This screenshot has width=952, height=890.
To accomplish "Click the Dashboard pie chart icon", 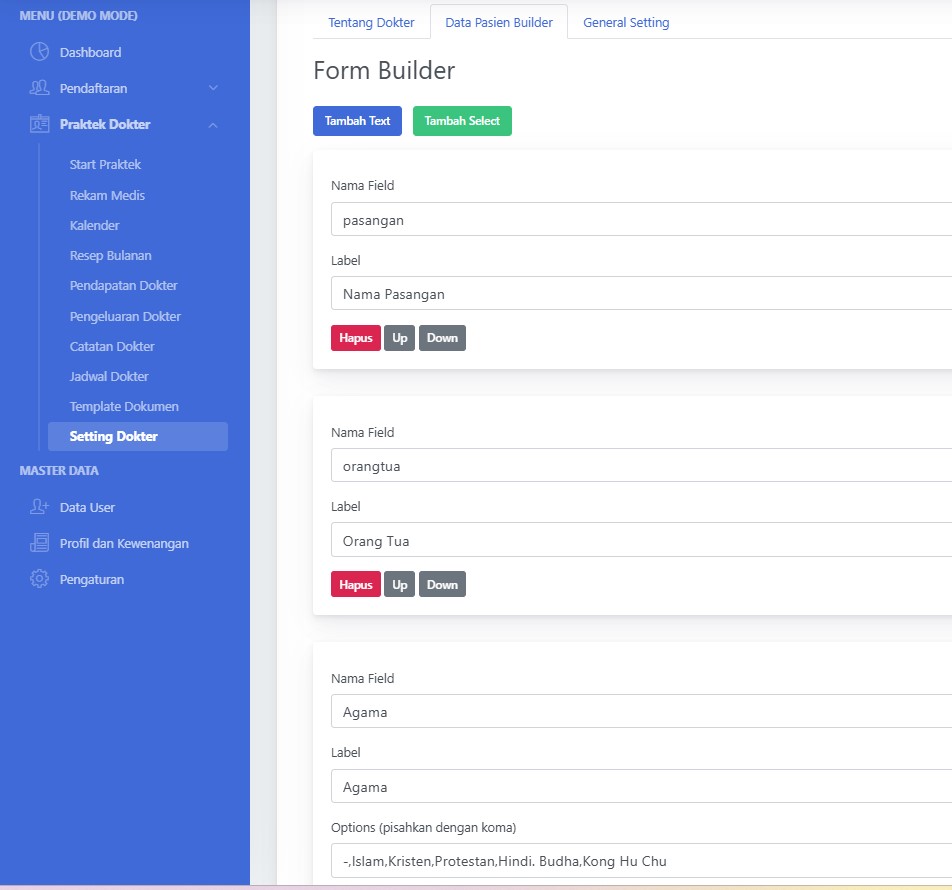I will point(39,52).
